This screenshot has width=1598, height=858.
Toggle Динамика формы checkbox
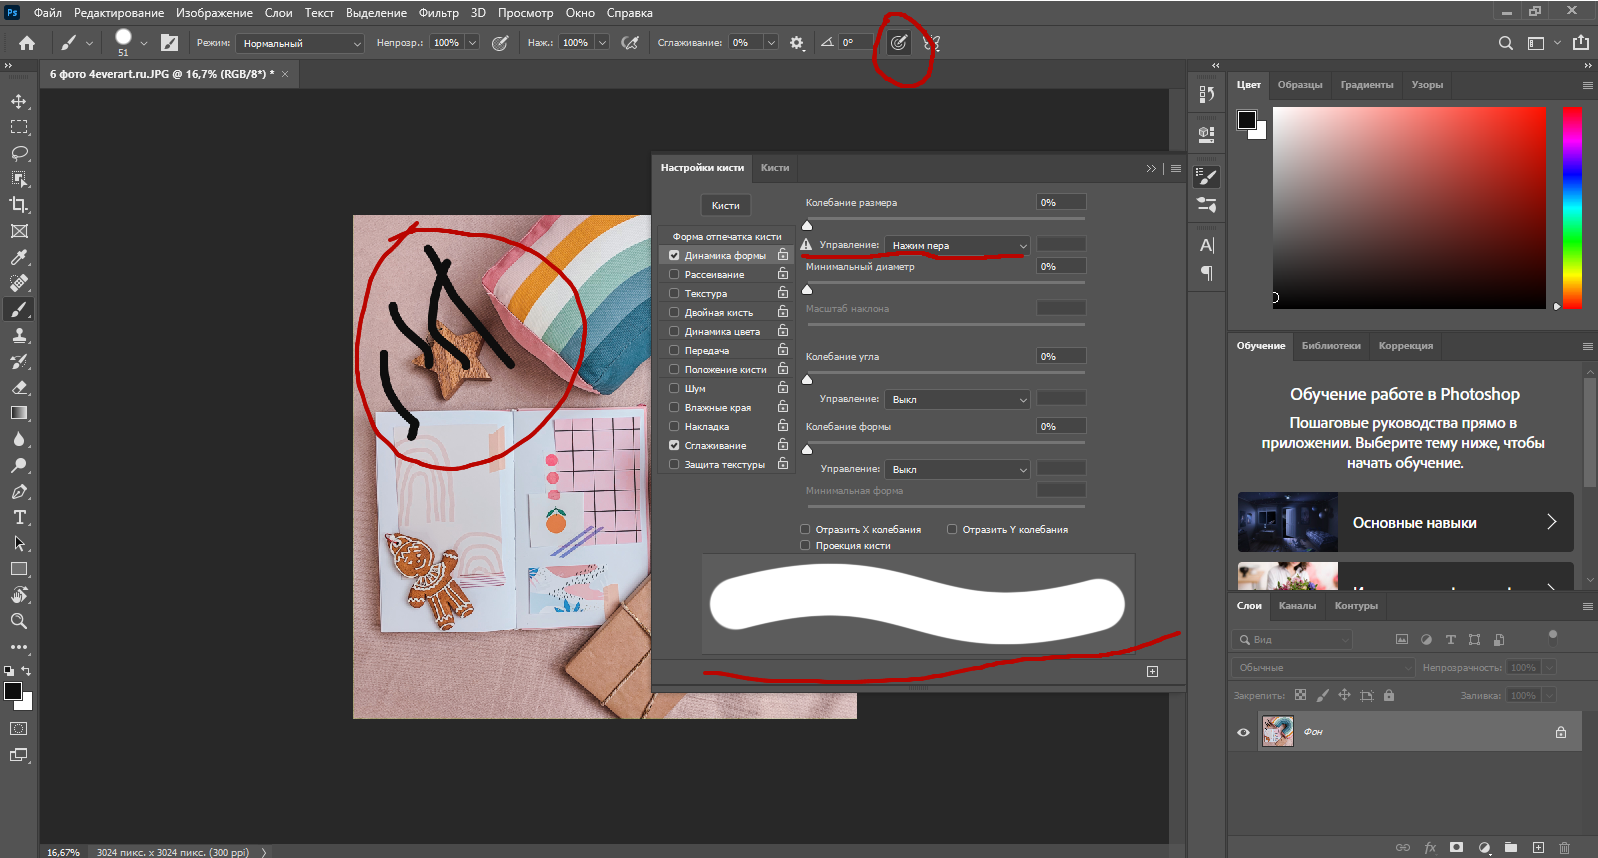(x=674, y=255)
